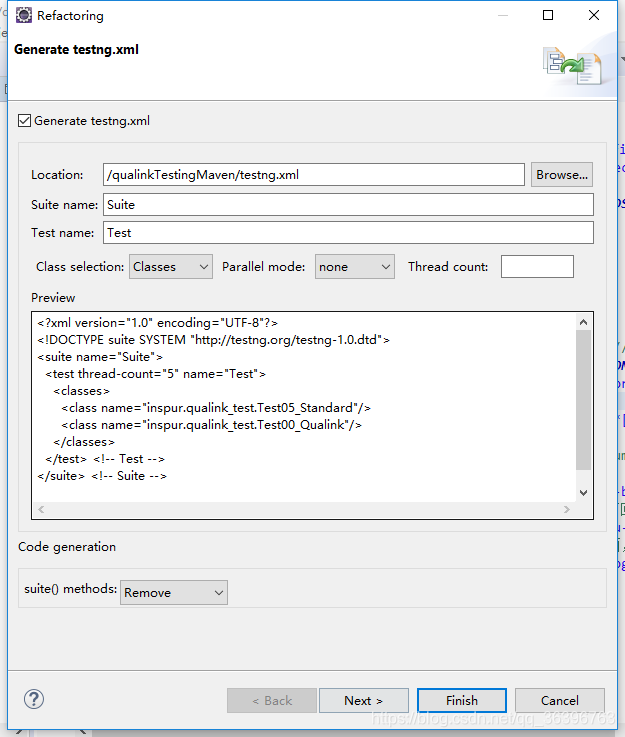Click the </test> <!-- Test --> line
The height and width of the screenshot is (737, 625).
point(105,459)
